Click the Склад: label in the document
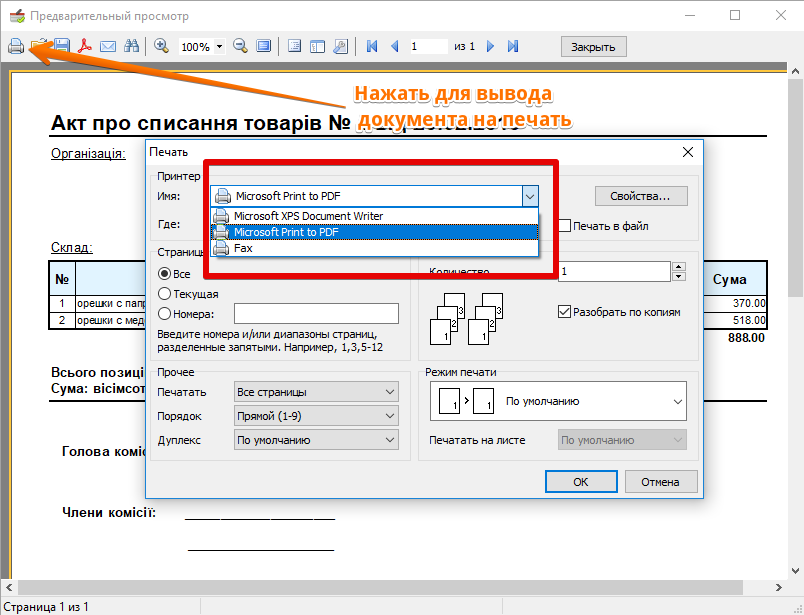Image resolution: width=804 pixels, height=615 pixels. 72,247
